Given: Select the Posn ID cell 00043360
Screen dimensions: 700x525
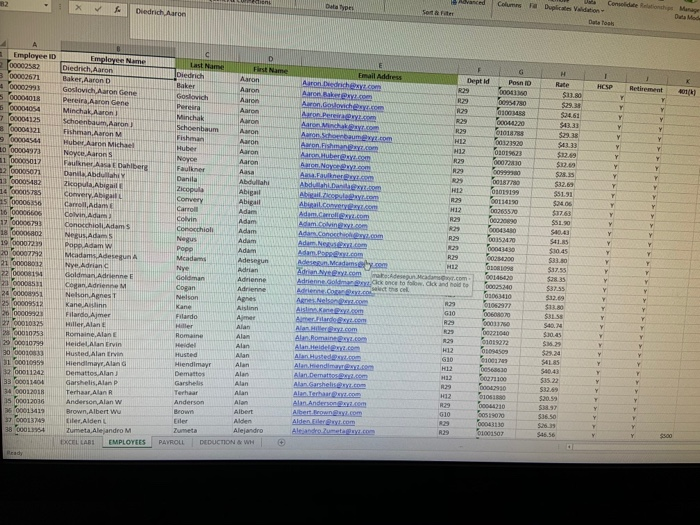Looking at the screenshot, I should point(520,93).
